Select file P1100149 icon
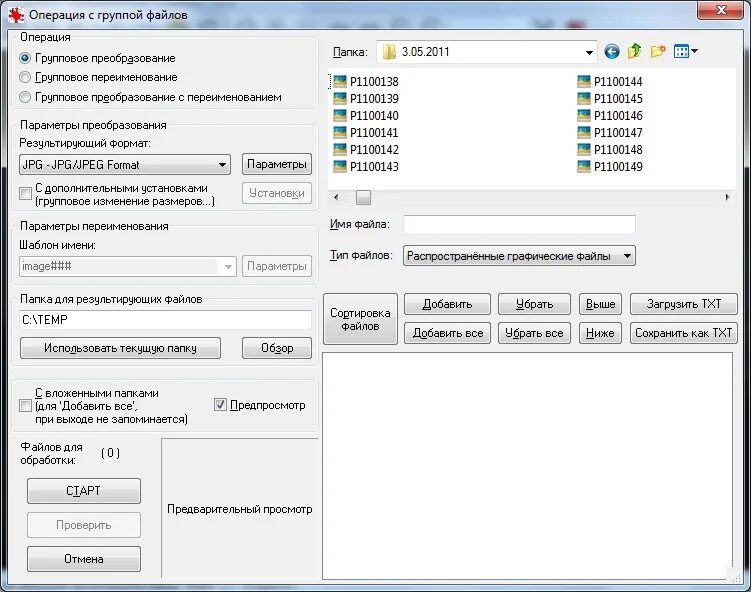 point(584,166)
